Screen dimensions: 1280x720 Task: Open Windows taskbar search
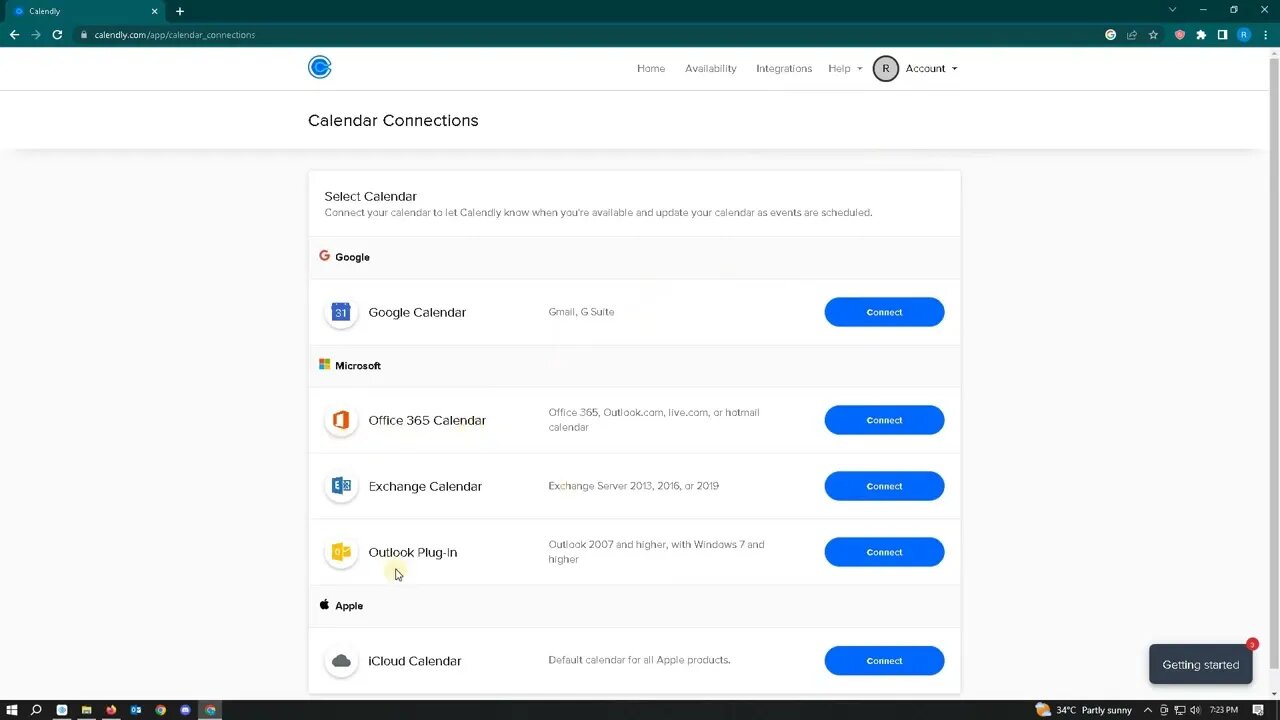tap(36, 710)
